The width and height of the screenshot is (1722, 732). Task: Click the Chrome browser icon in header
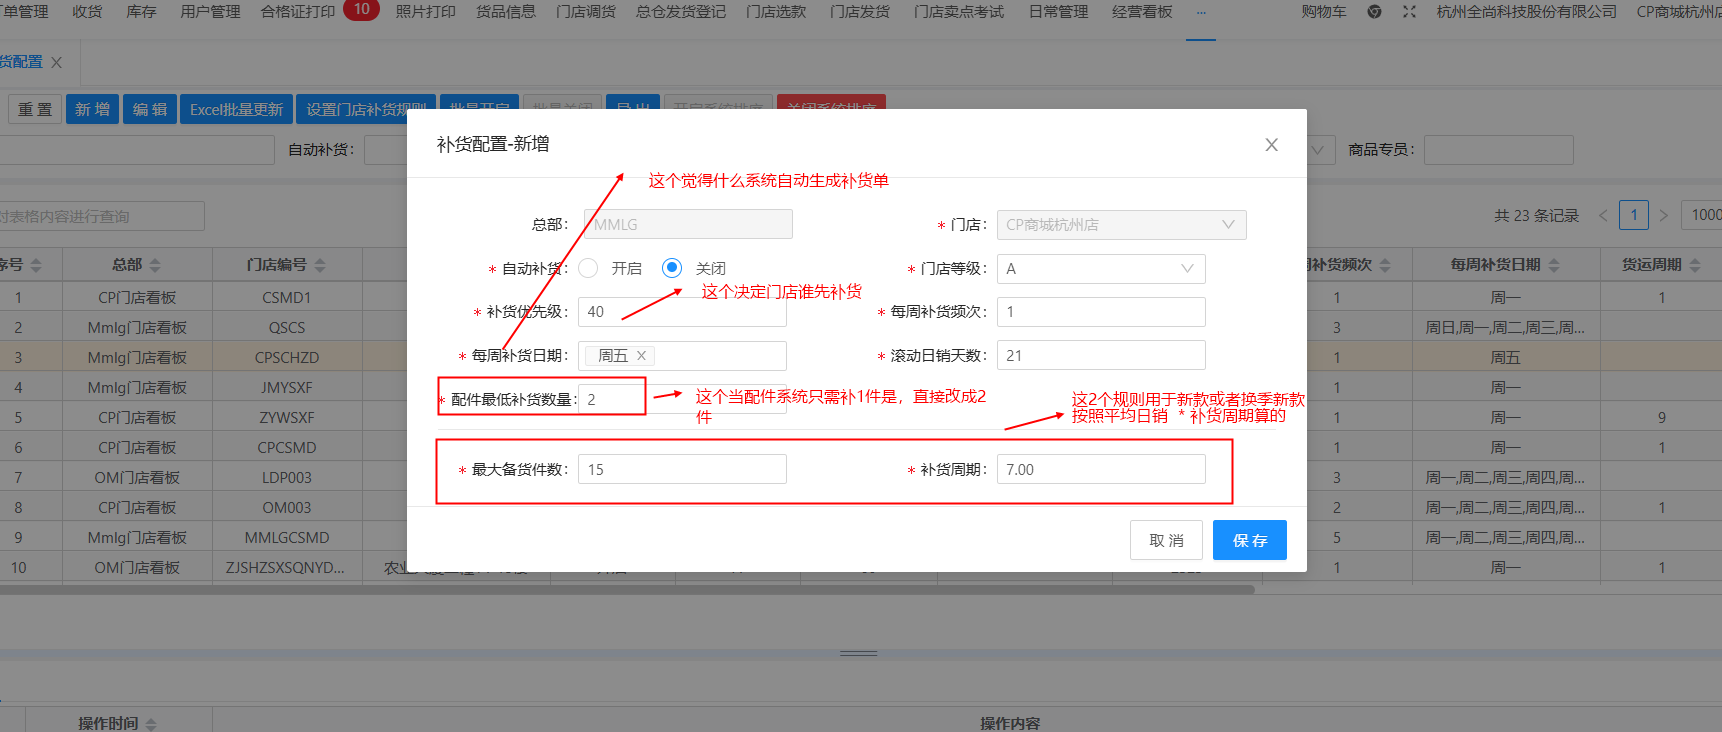tap(1374, 12)
